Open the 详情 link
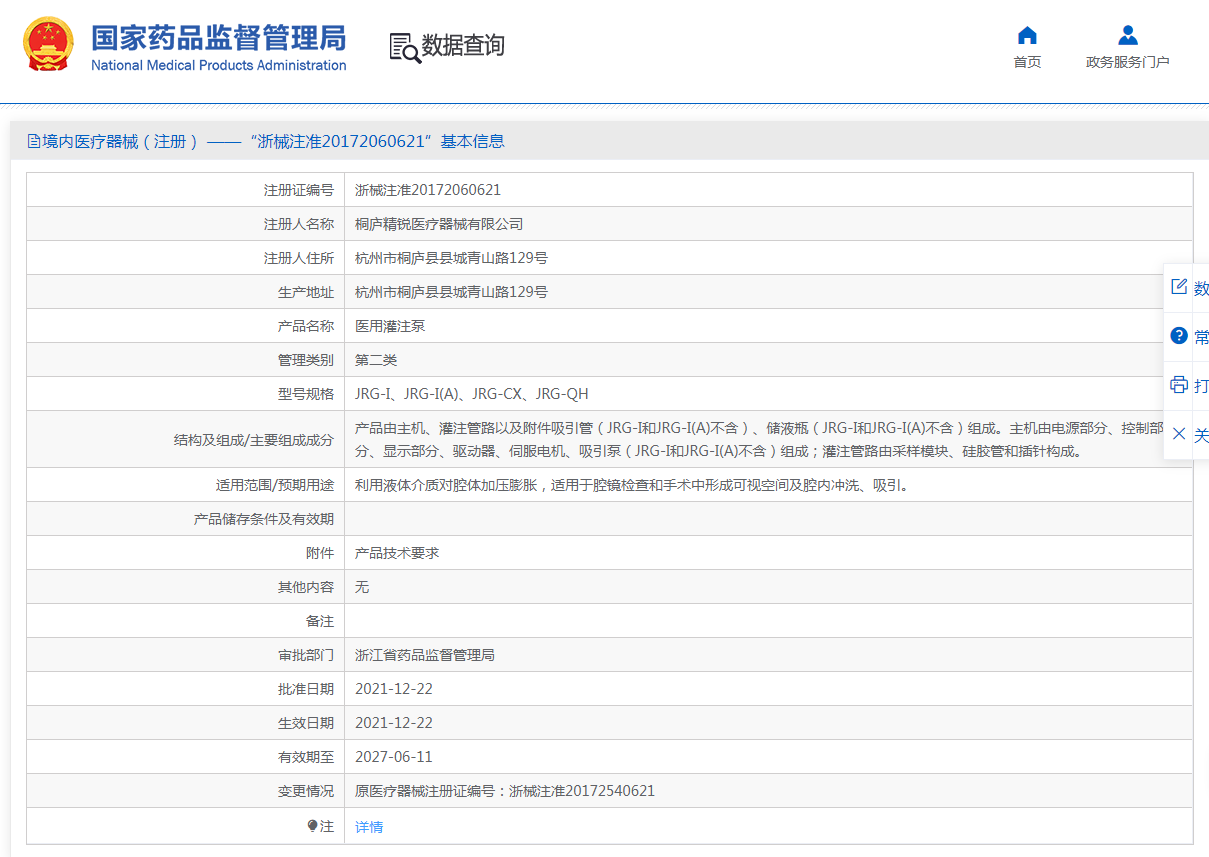 click(x=369, y=827)
